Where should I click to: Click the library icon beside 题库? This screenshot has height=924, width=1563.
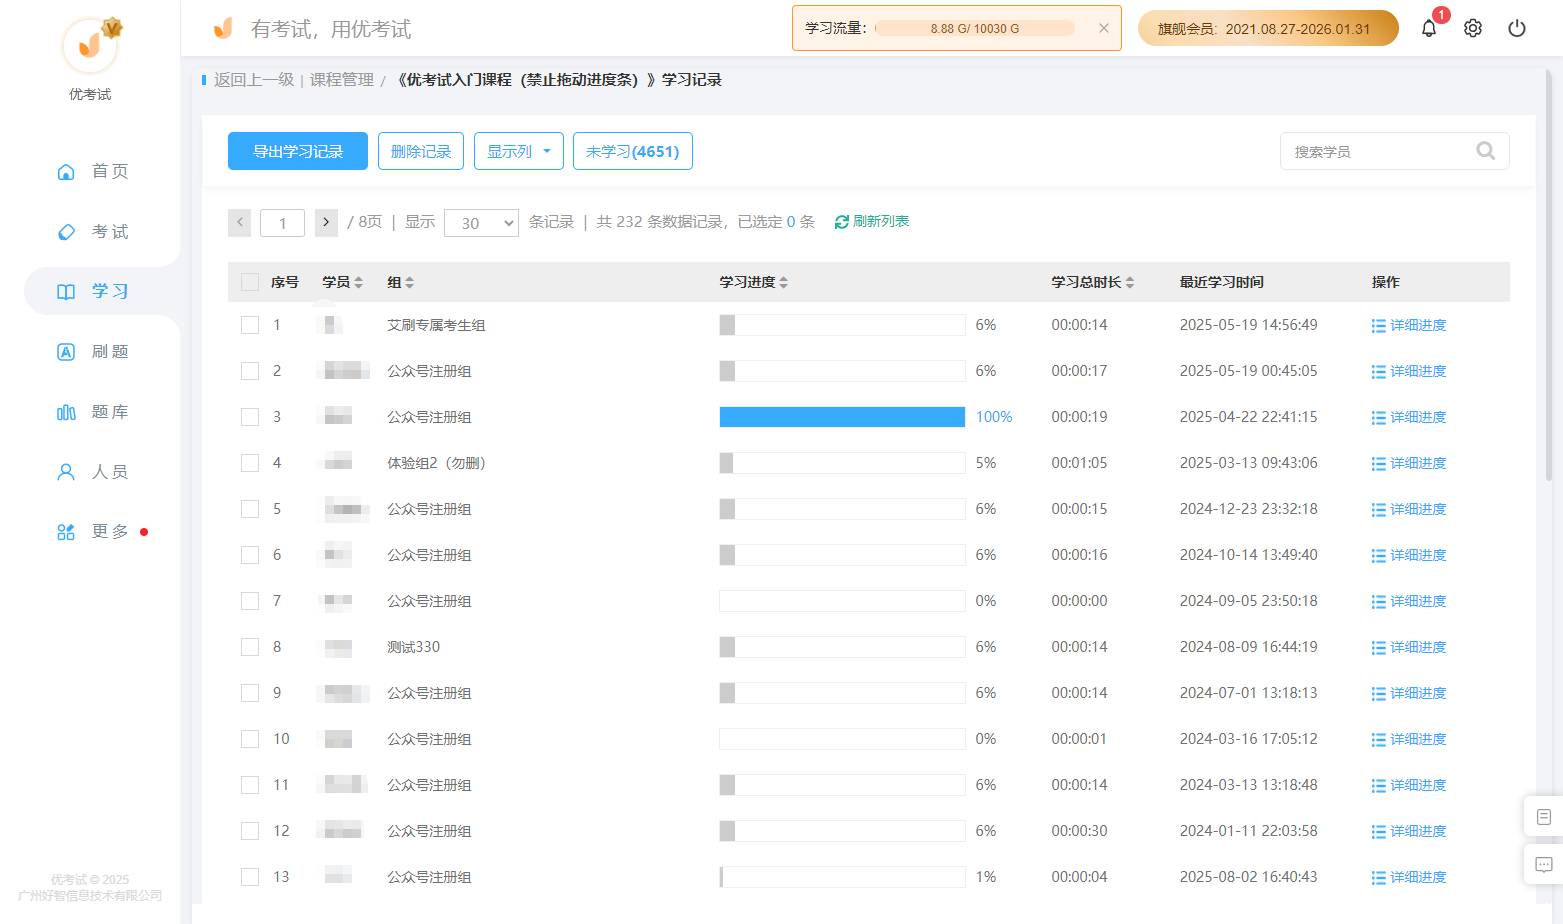click(x=66, y=412)
